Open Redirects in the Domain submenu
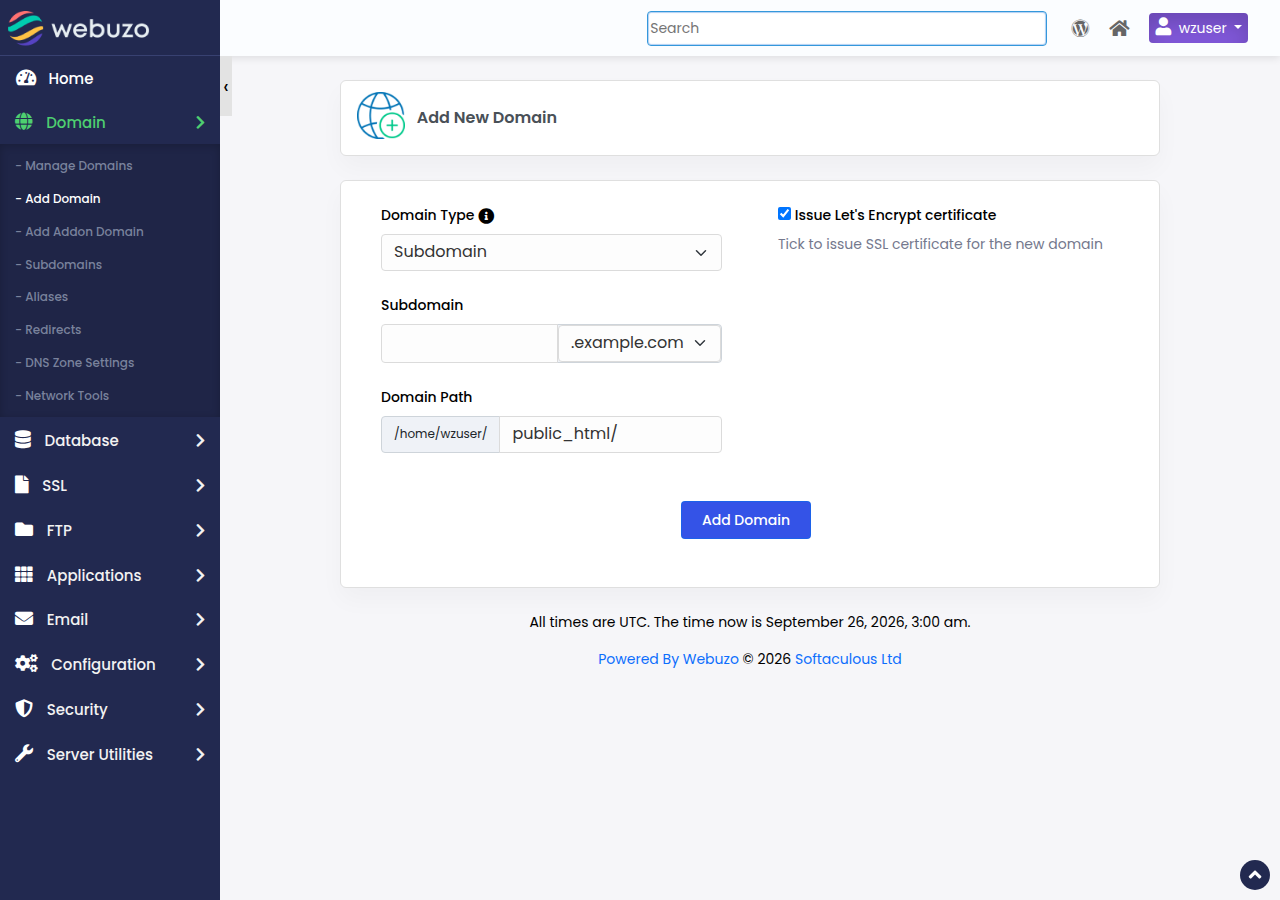 click(48, 330)
